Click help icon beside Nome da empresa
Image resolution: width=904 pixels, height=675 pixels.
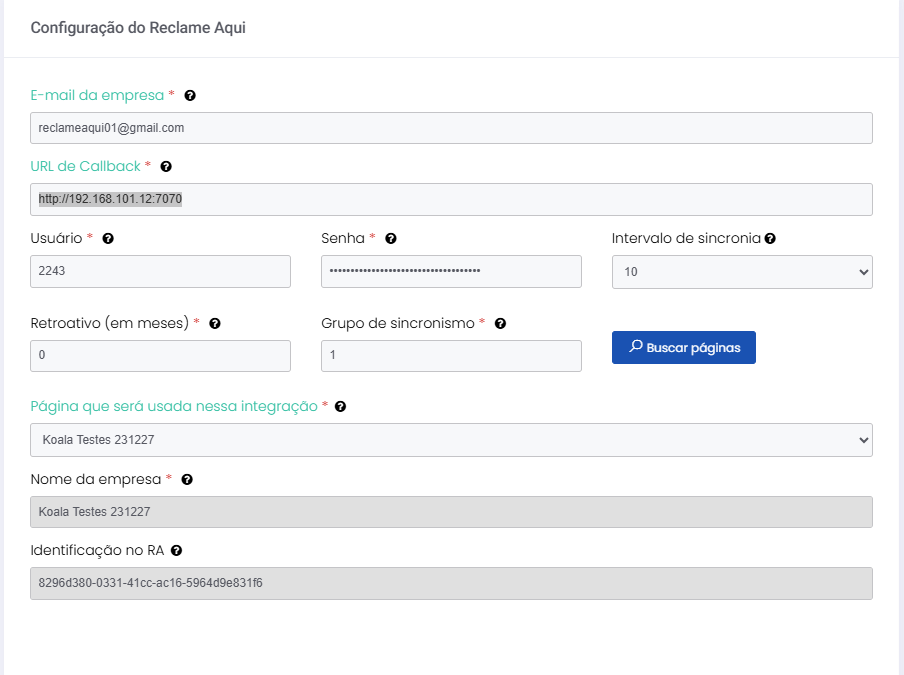[187, 480]
